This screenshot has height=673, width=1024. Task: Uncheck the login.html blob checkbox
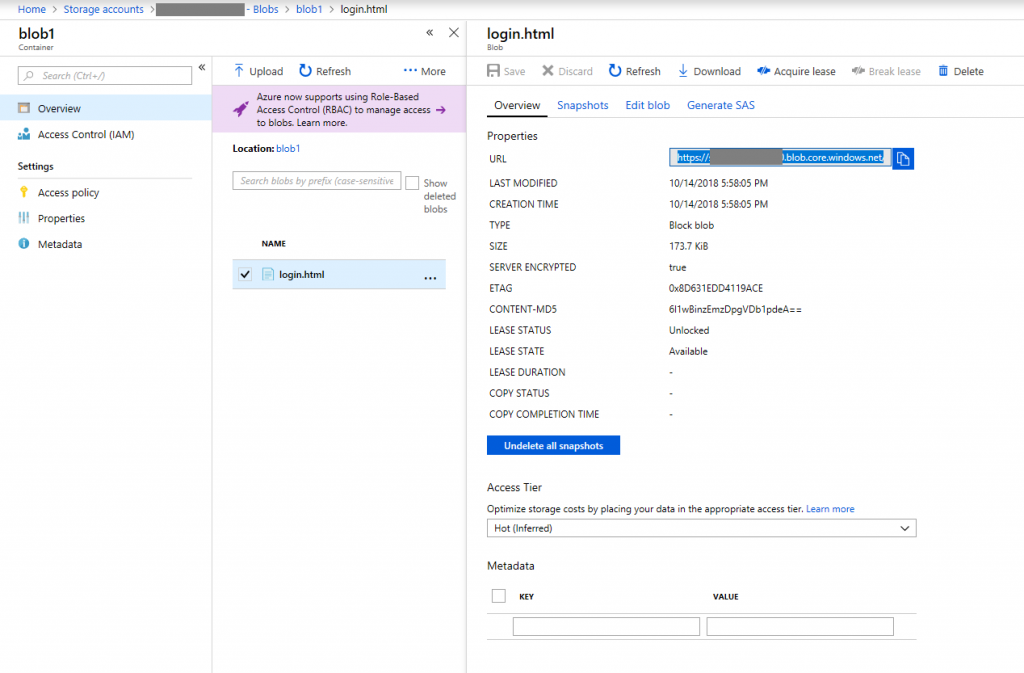pos(245,274)
